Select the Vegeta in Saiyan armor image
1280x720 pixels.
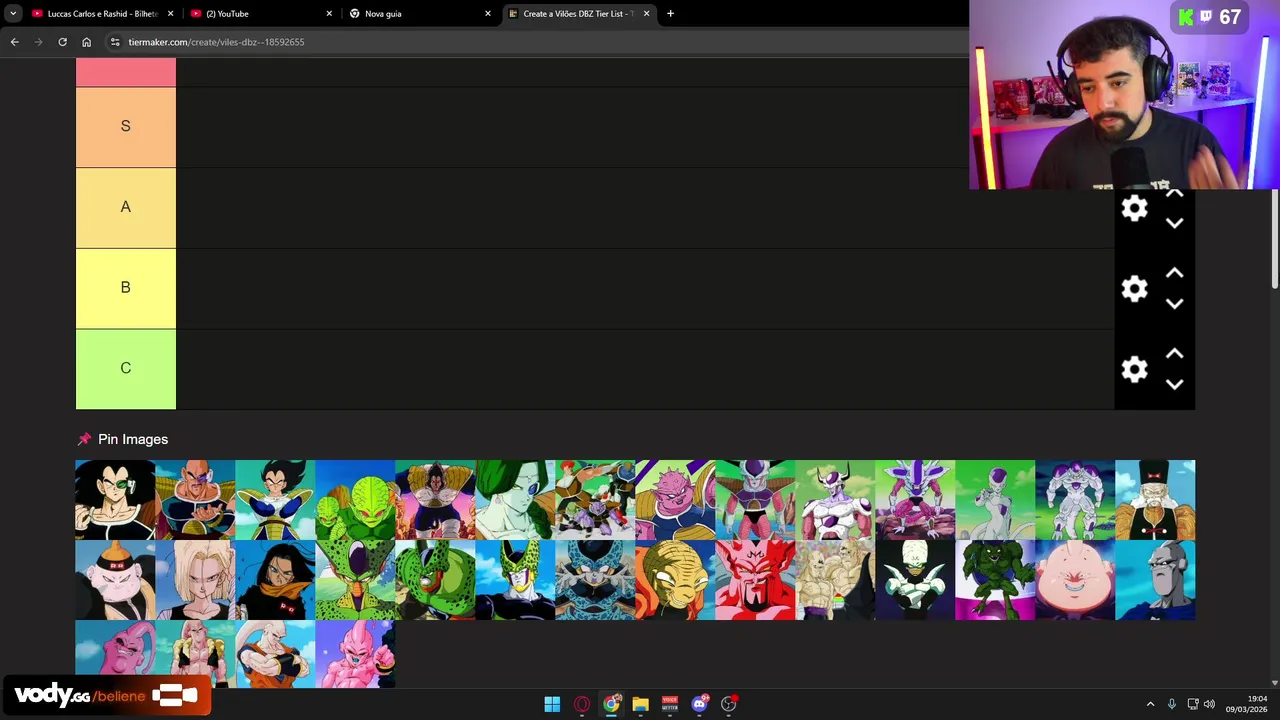(275, 500)
